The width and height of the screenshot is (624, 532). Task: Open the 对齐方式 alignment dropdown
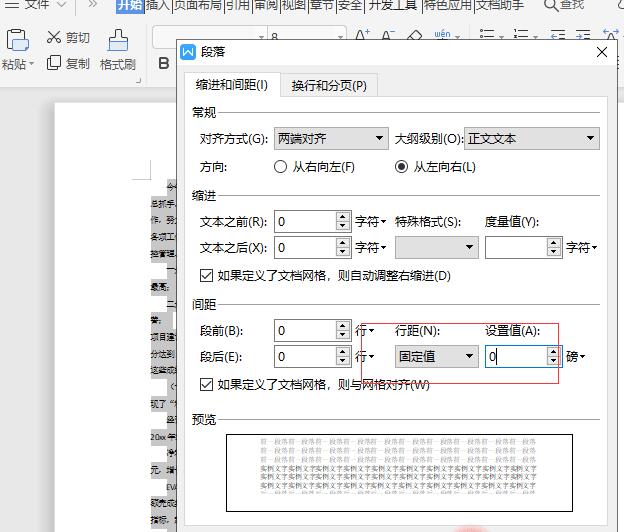tap(330, 138)
